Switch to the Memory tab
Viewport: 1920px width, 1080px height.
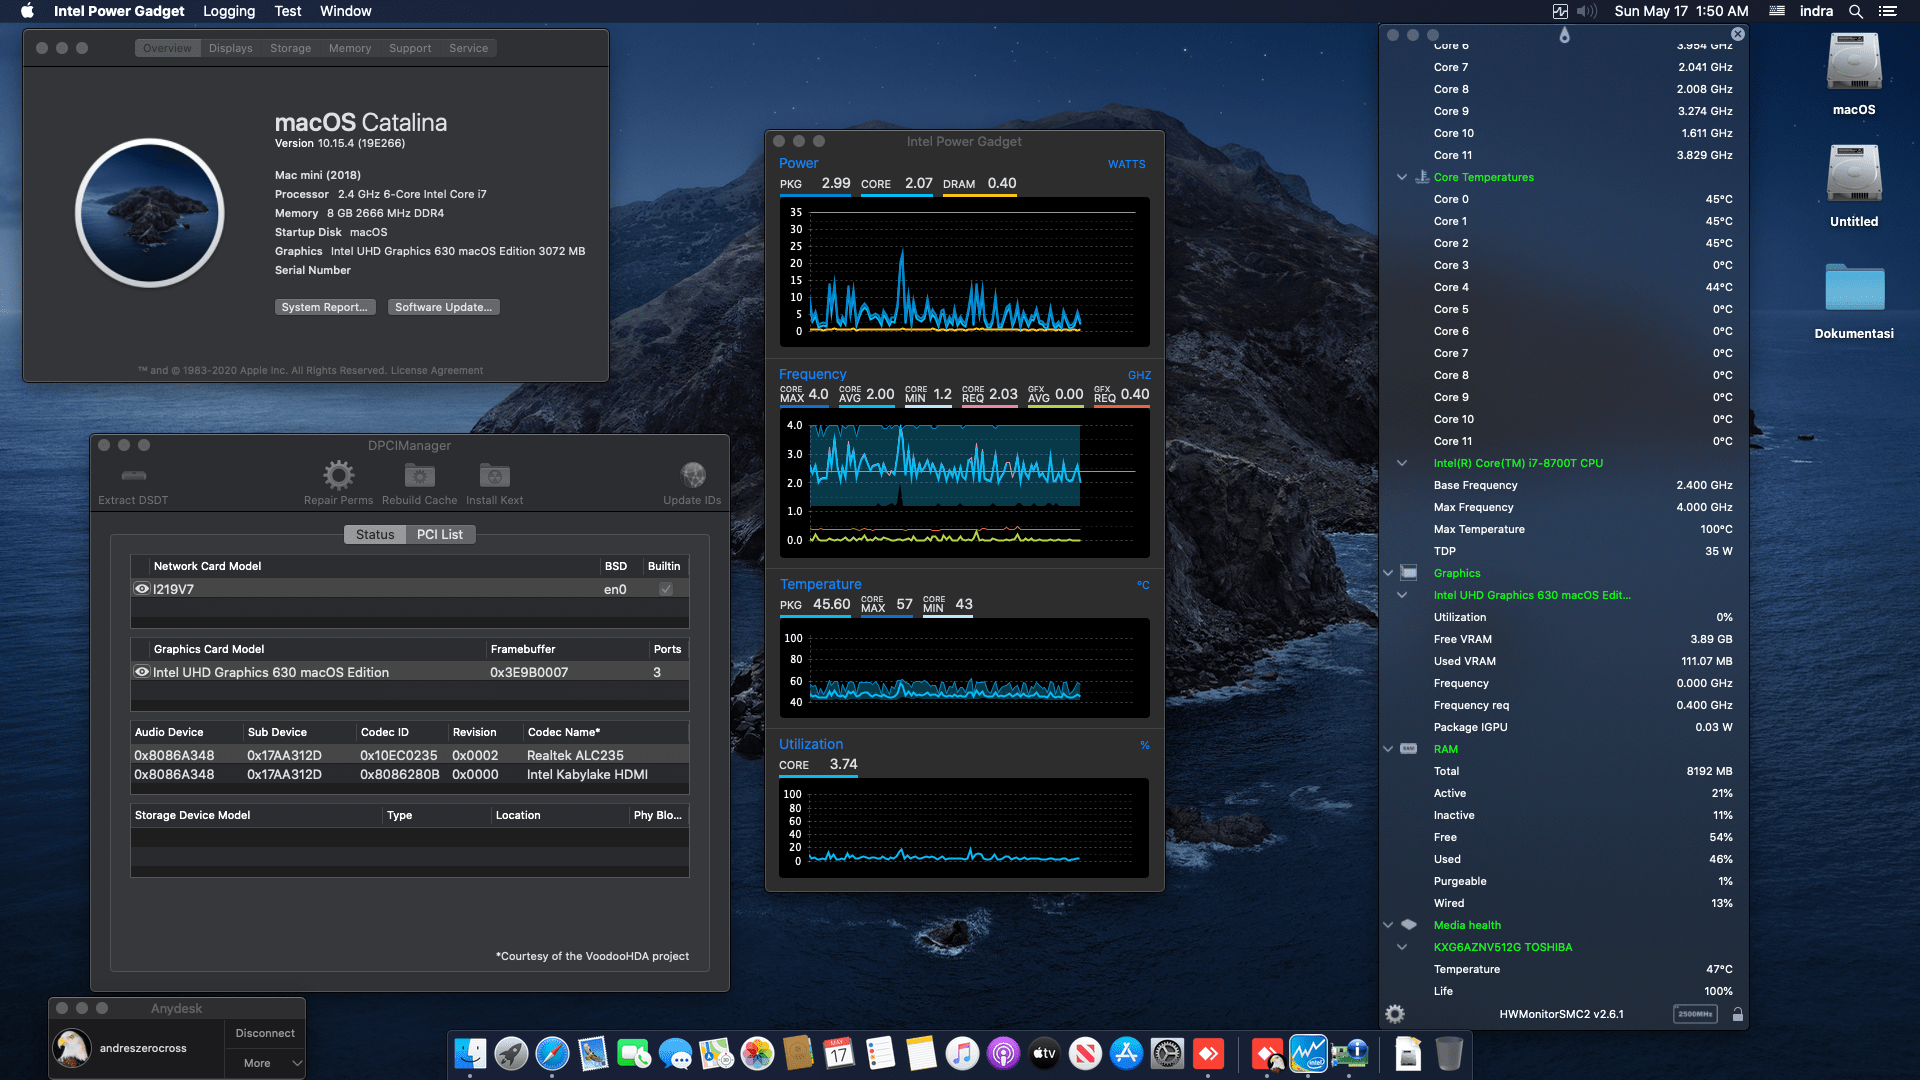click(x=350, y=48)
